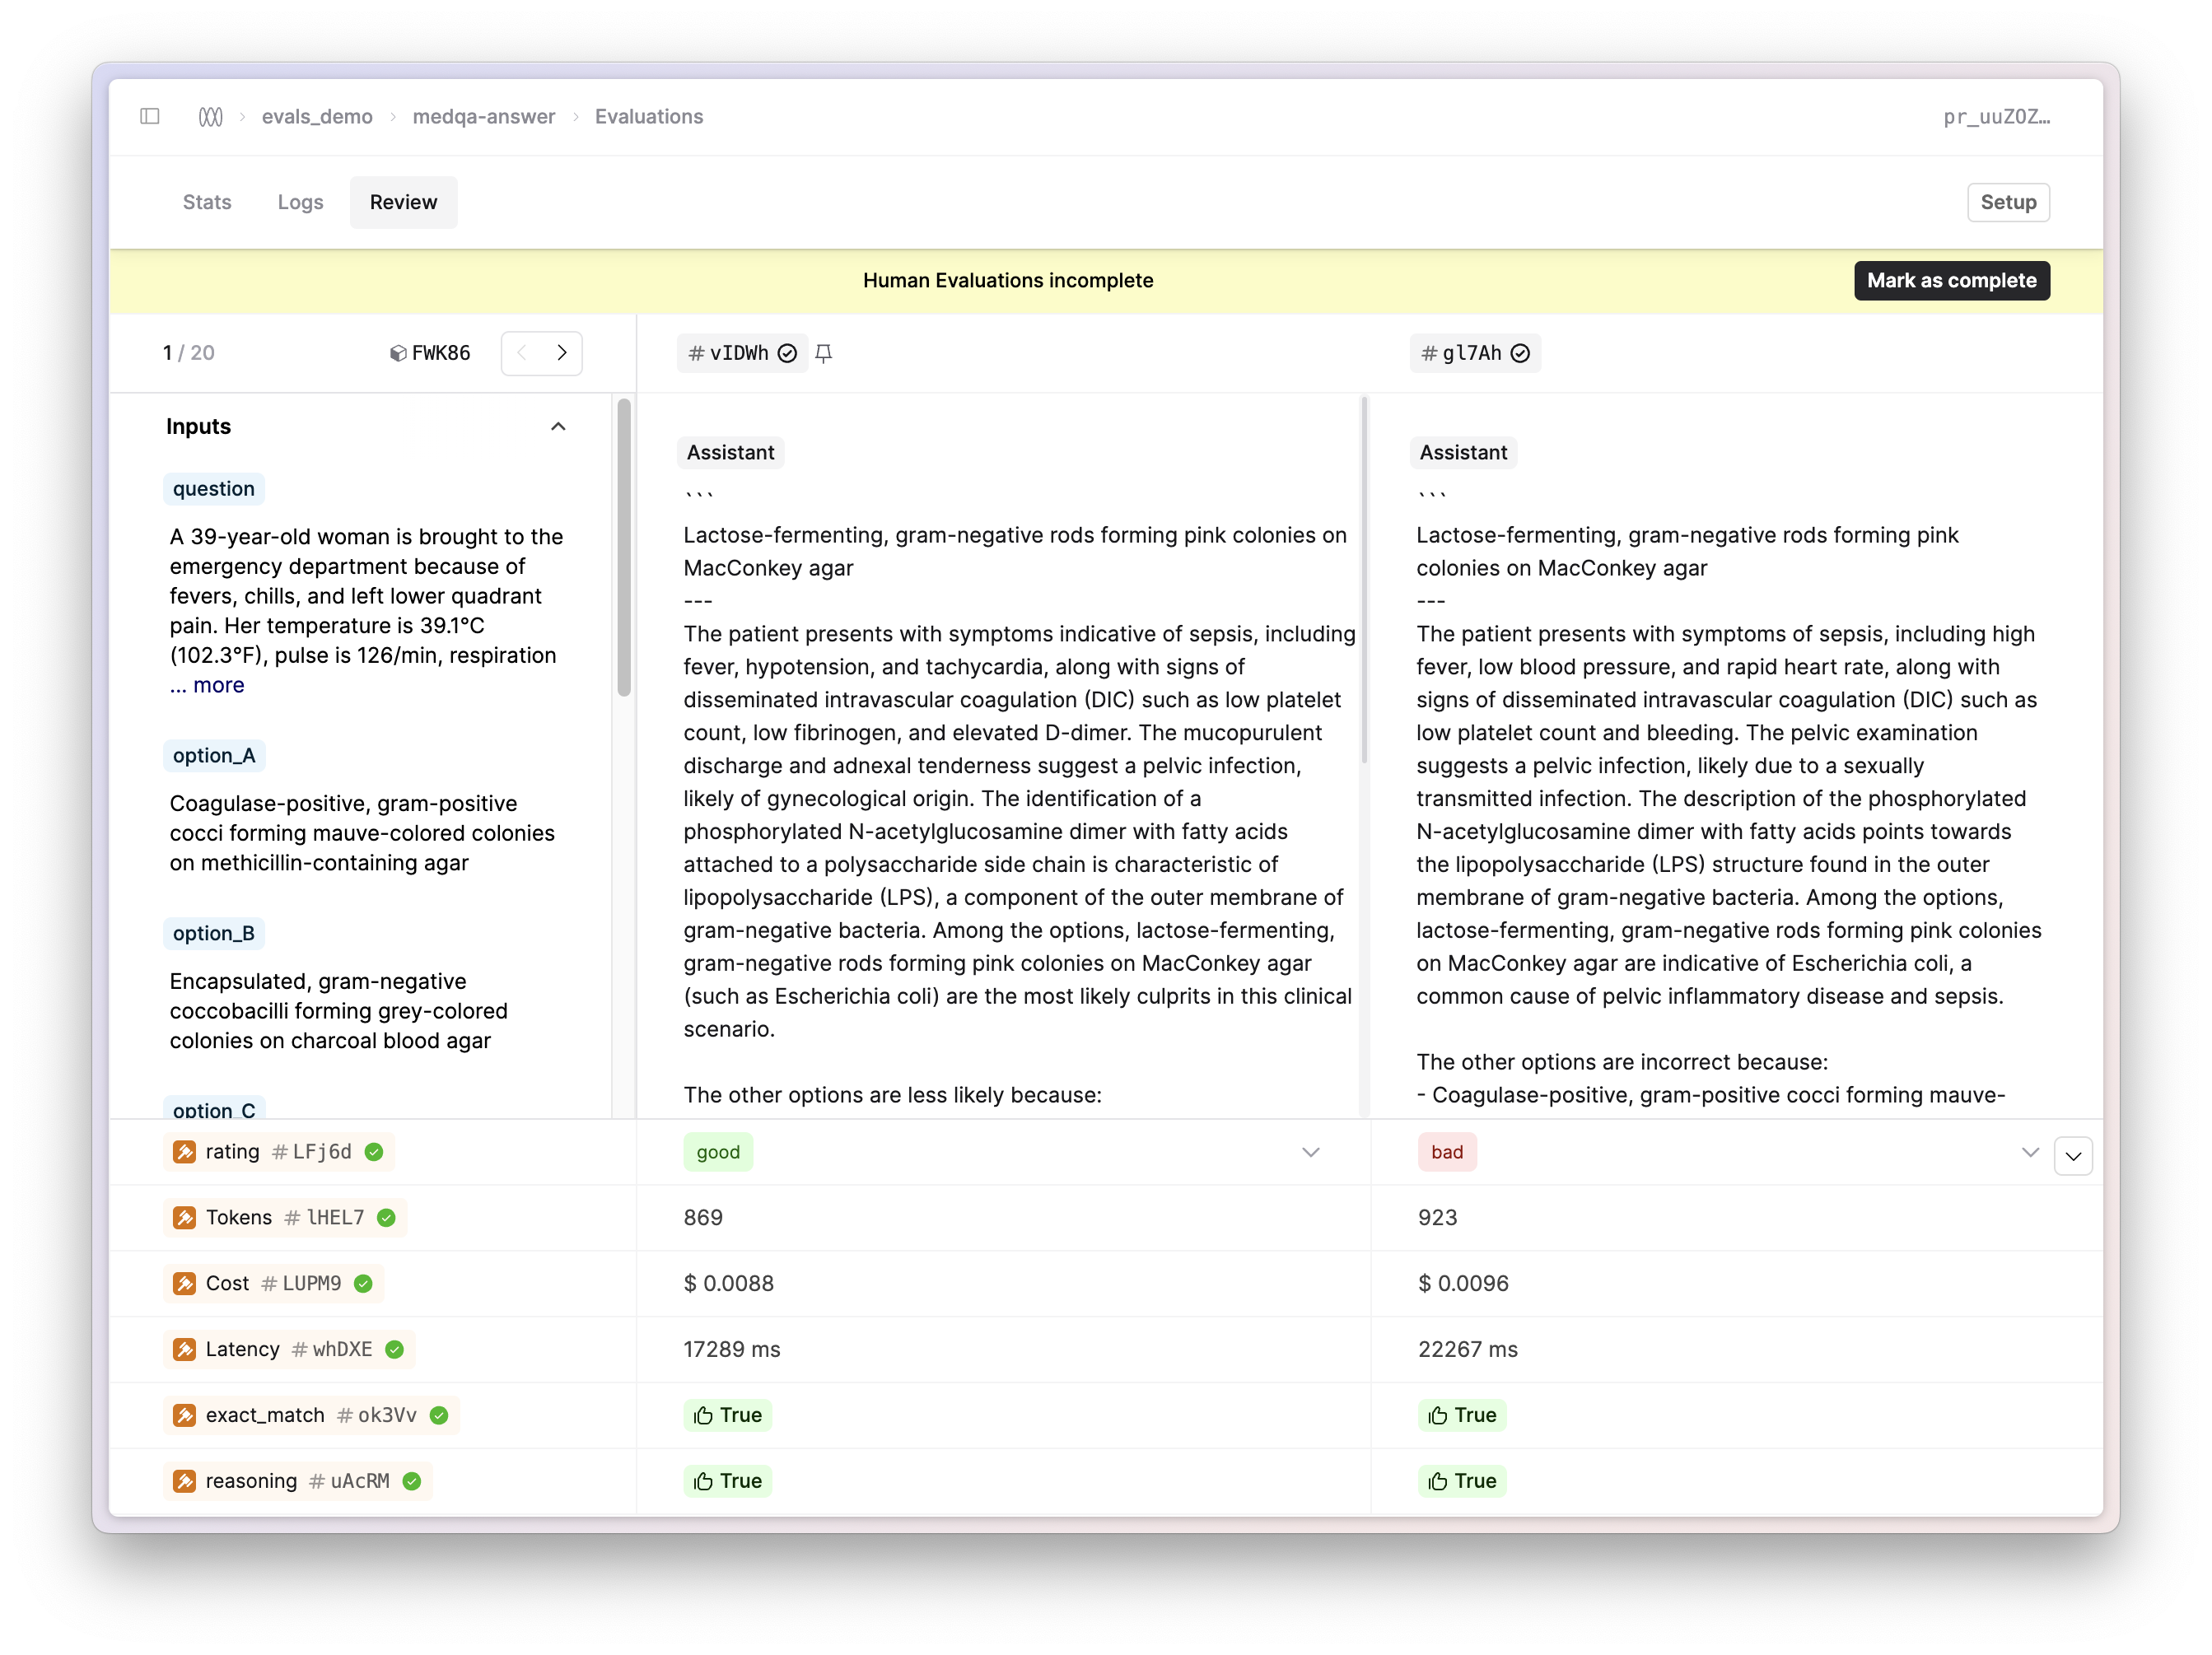Click the $ 0.0096 cost value
Screen dimensions: 2212x1655
point(1463,1284)
